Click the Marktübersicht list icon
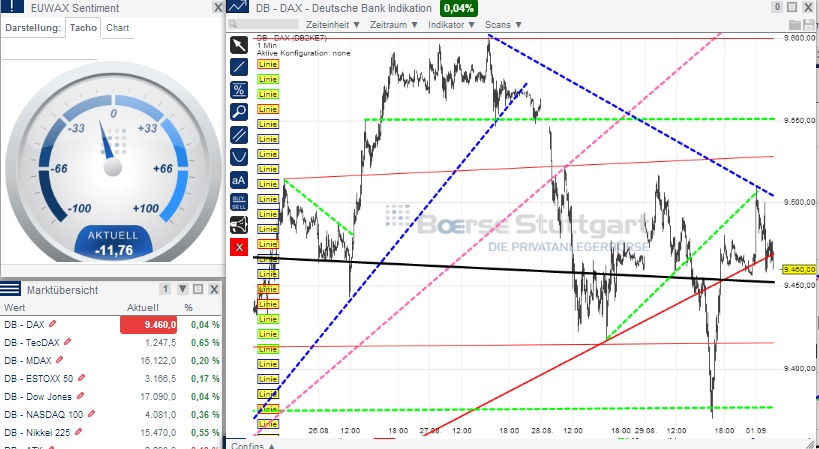Image resolution: width=819 pixels, height=449 pixels. [x=10, y=289]
